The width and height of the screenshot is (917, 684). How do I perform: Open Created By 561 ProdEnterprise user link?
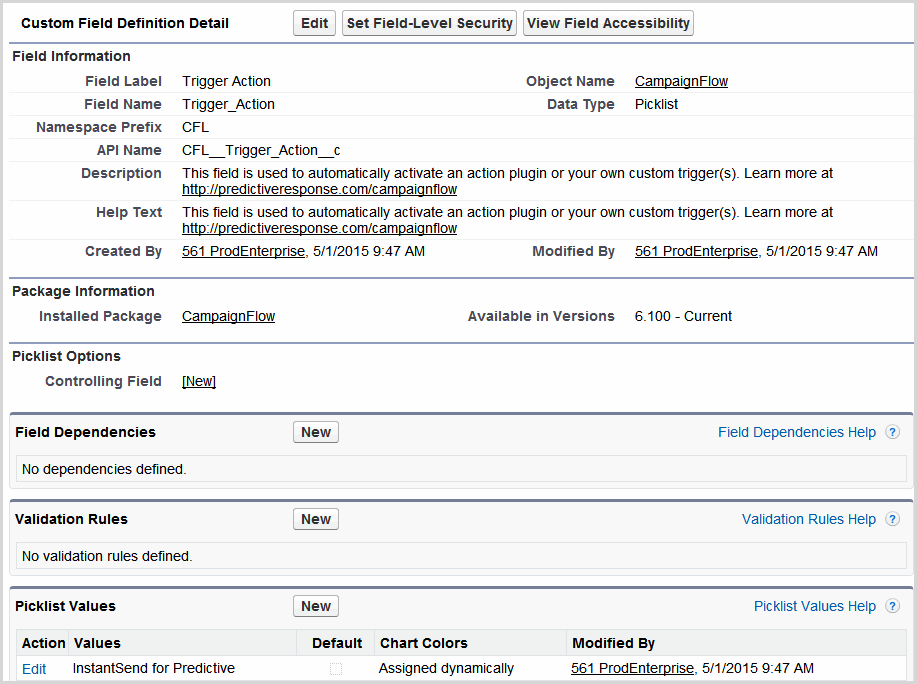(x=243, y=251)
